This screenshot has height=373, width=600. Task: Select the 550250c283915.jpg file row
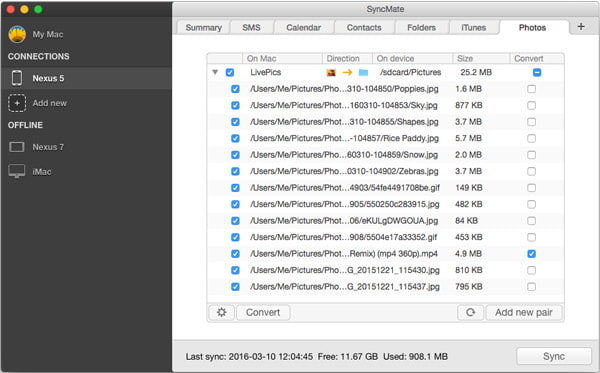[x=385, y=204]
